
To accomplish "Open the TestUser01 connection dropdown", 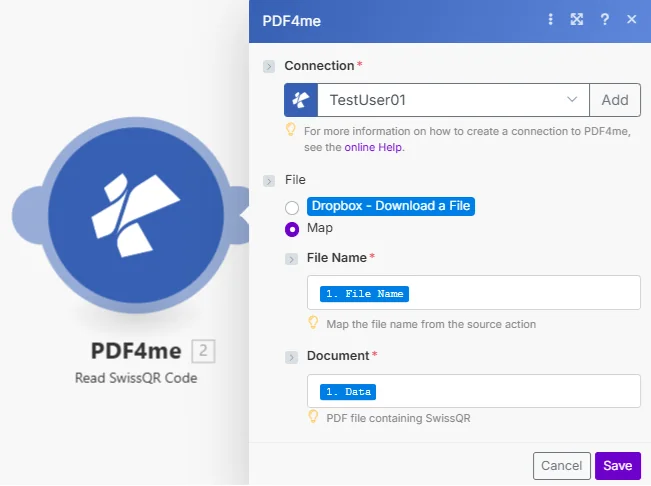I will [x=453, y=100].
